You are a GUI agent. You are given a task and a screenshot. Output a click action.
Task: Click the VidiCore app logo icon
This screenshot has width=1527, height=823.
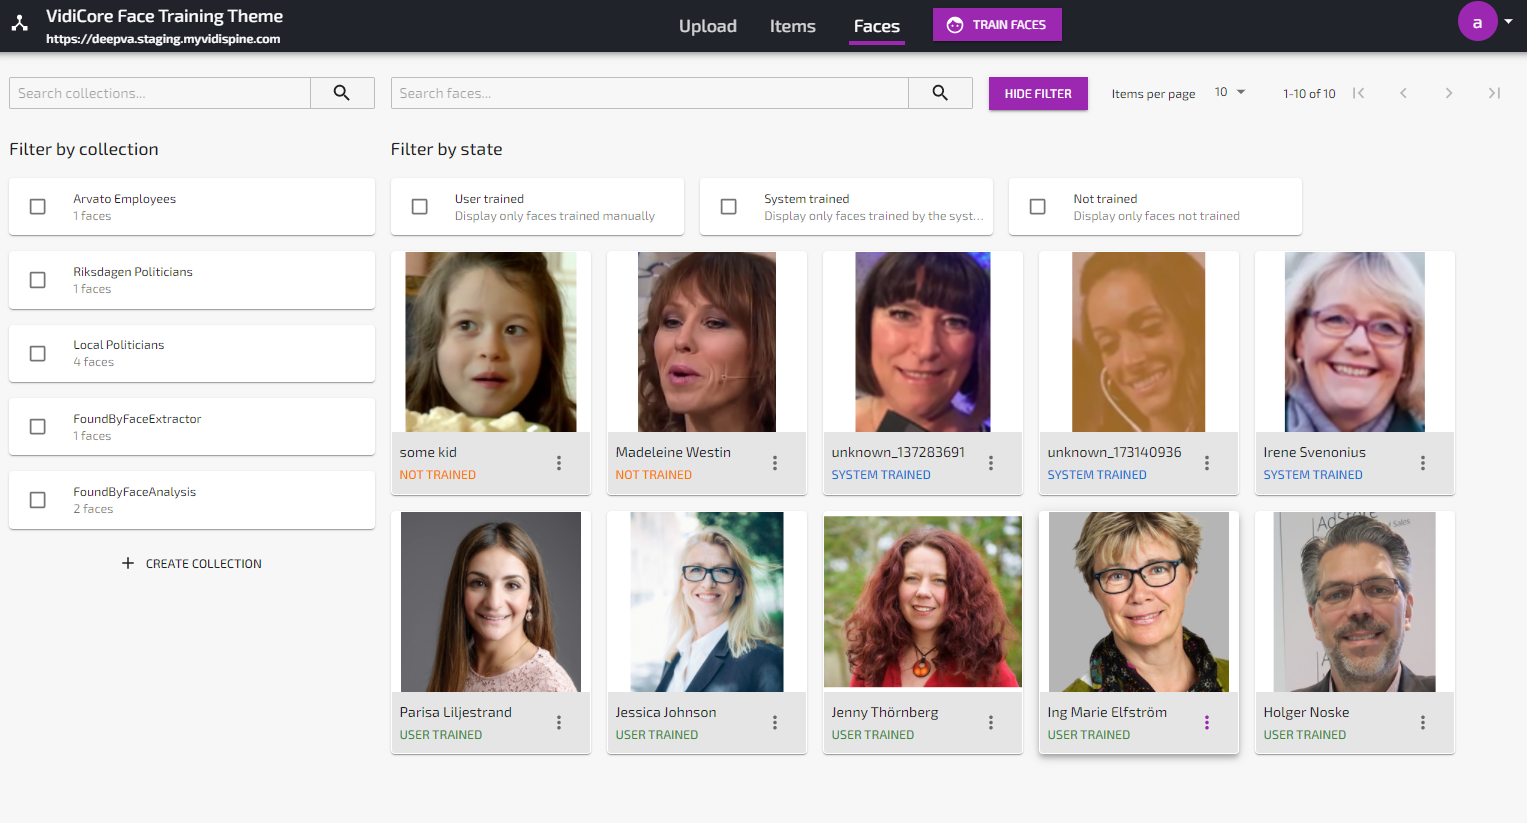19,21
